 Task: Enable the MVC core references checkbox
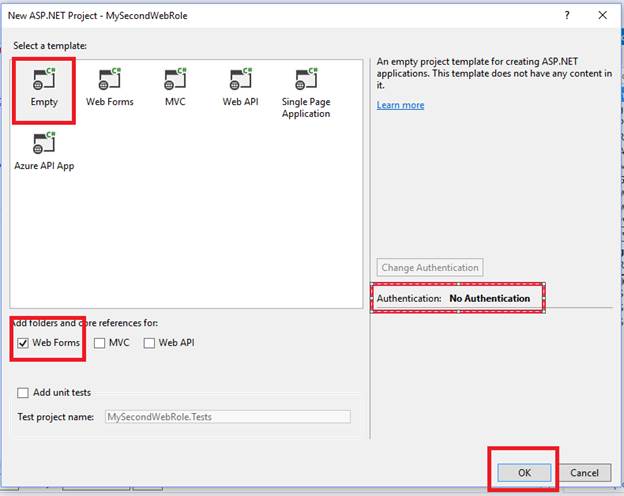[99, 343]
